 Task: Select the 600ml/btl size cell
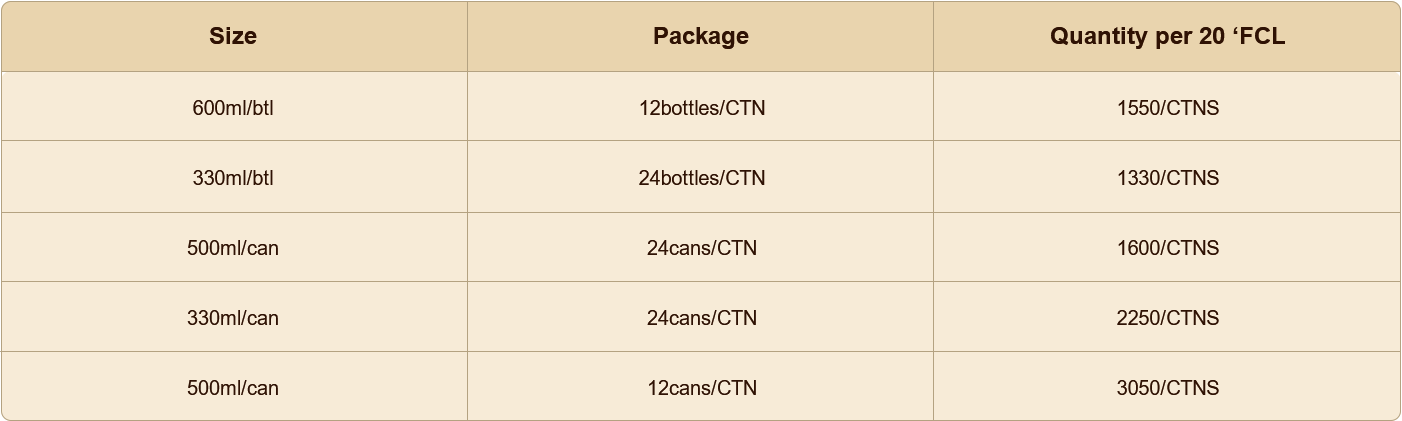click(233, 108)
